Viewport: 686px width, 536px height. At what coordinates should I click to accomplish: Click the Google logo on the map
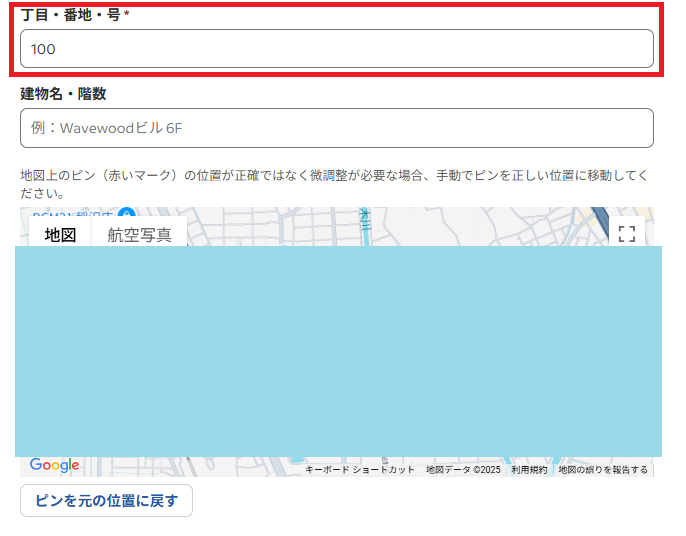click(x=54, y=465)
